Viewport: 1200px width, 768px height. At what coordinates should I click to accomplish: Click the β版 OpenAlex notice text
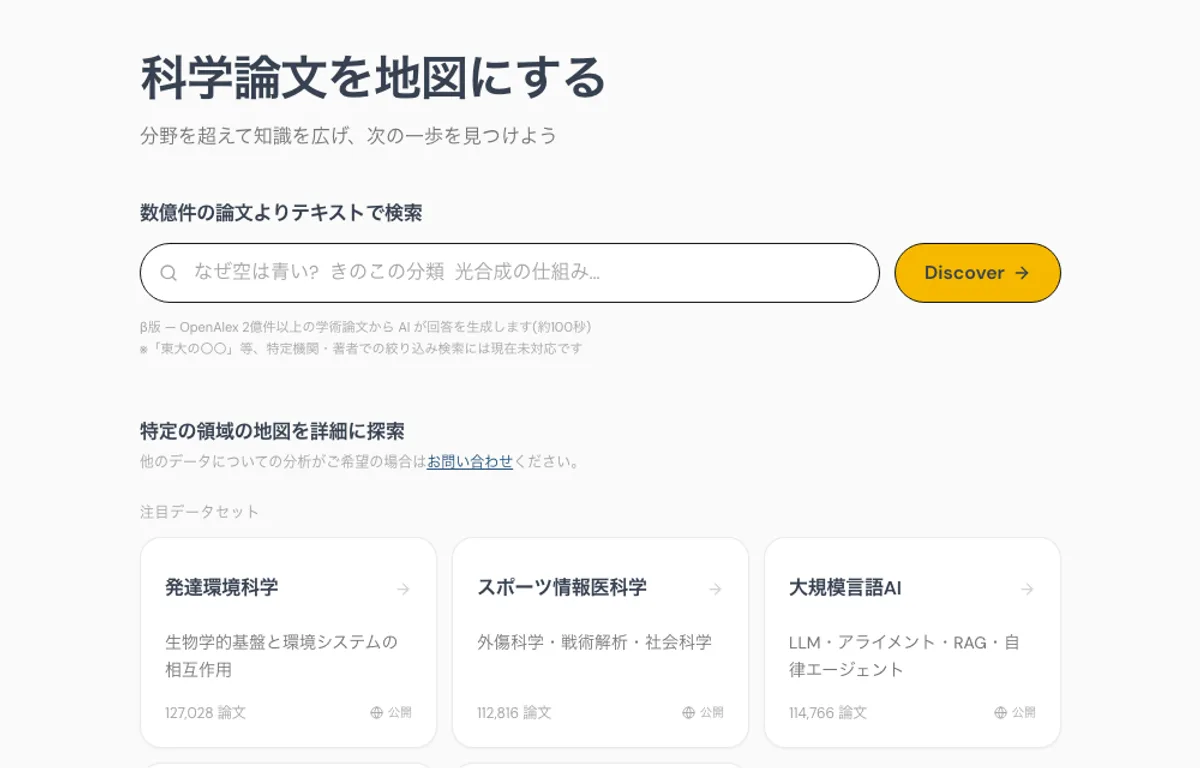coord(366,327)
